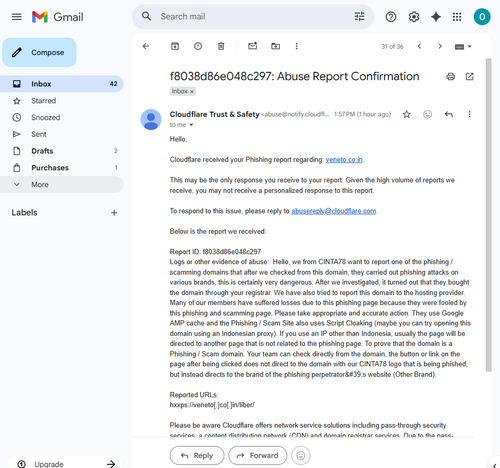Archive this email
Viewport: 500px width, 468px height.
pos(175,46)
